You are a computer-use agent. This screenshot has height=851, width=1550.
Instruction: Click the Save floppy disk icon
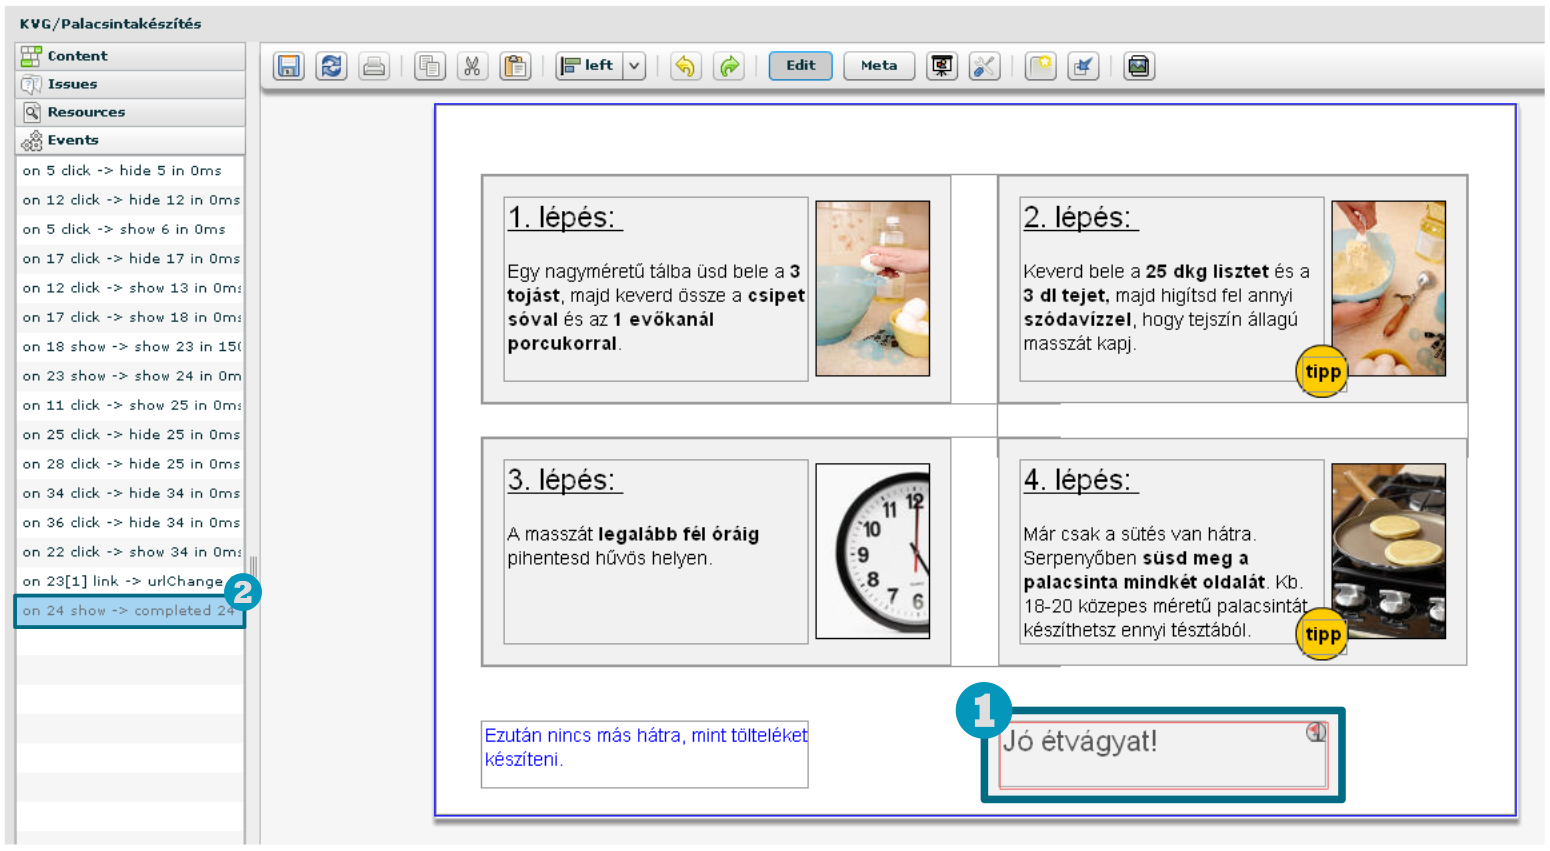[x=289, y=66]
